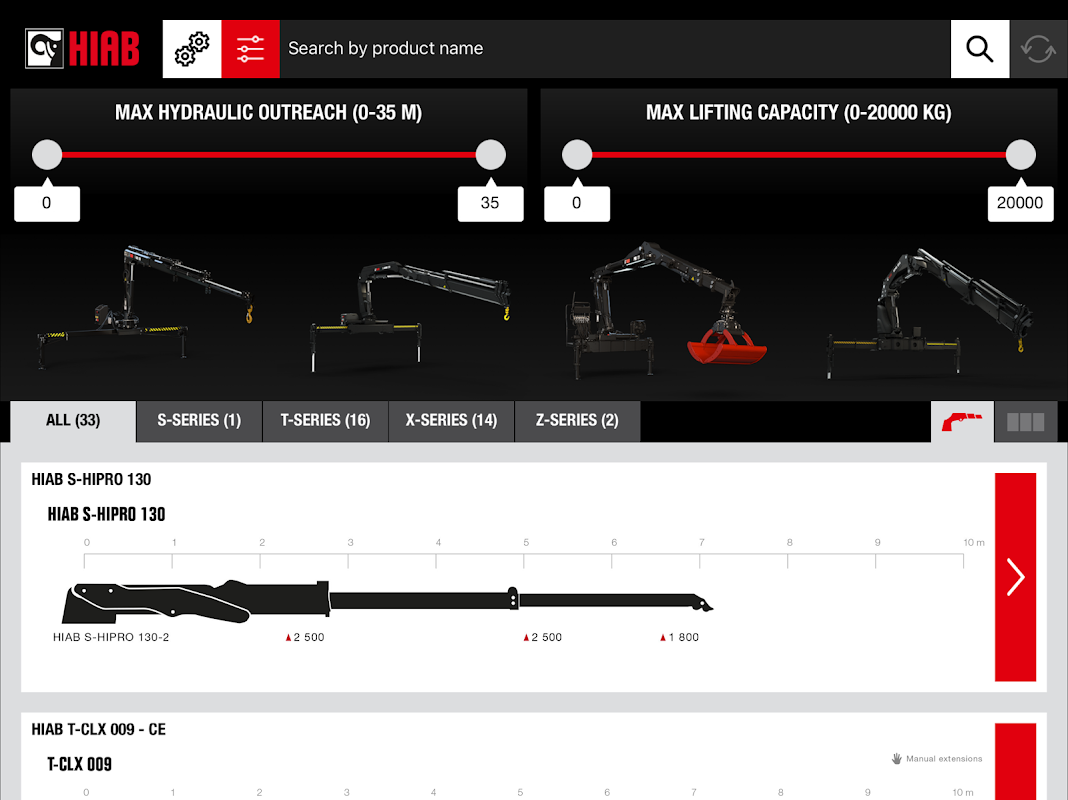Screen dimensions: 1068x800
Task: Click the HIAB S-HIPRO 130-2 label
Action: 111,637
